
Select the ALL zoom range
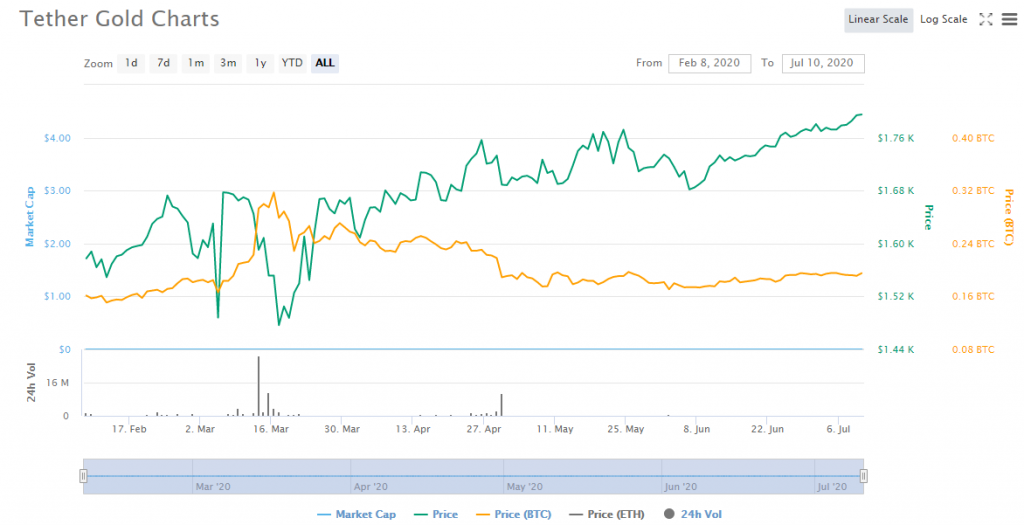coord(325,63)
